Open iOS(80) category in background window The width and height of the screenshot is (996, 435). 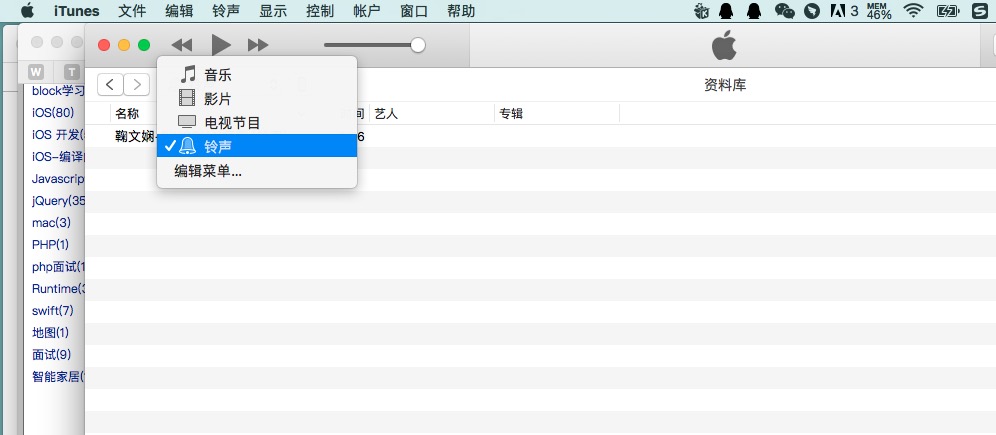(x=53, y=113)
